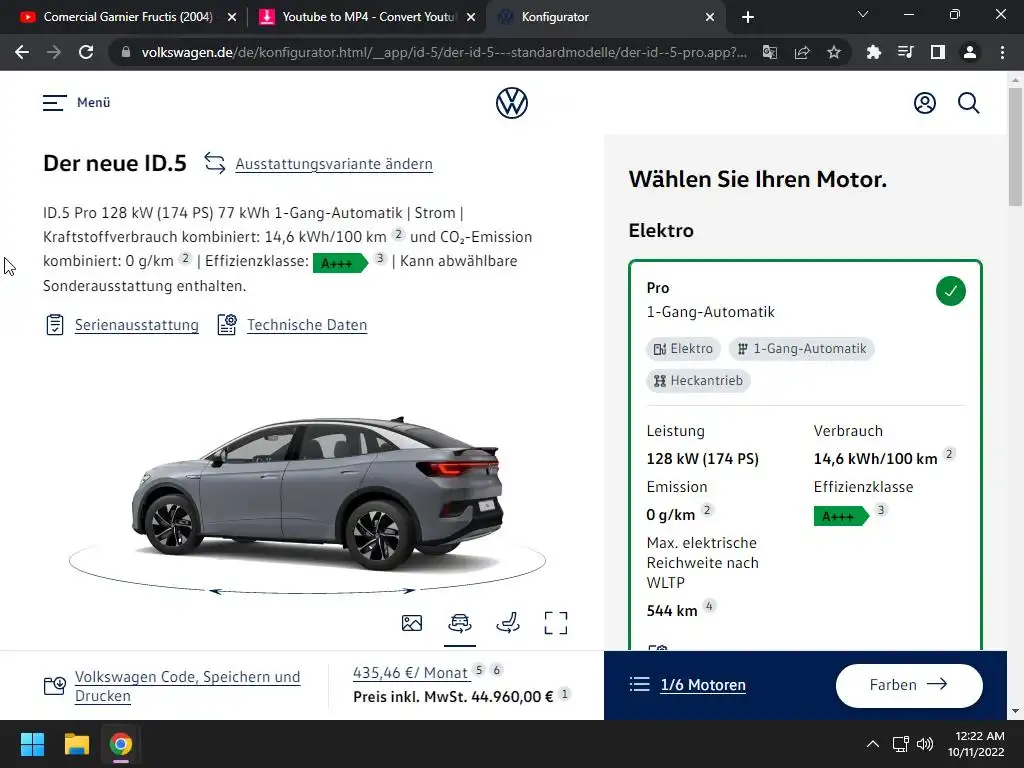Select the interior seat view icon

pyautogui.click(x=508, y=623)
